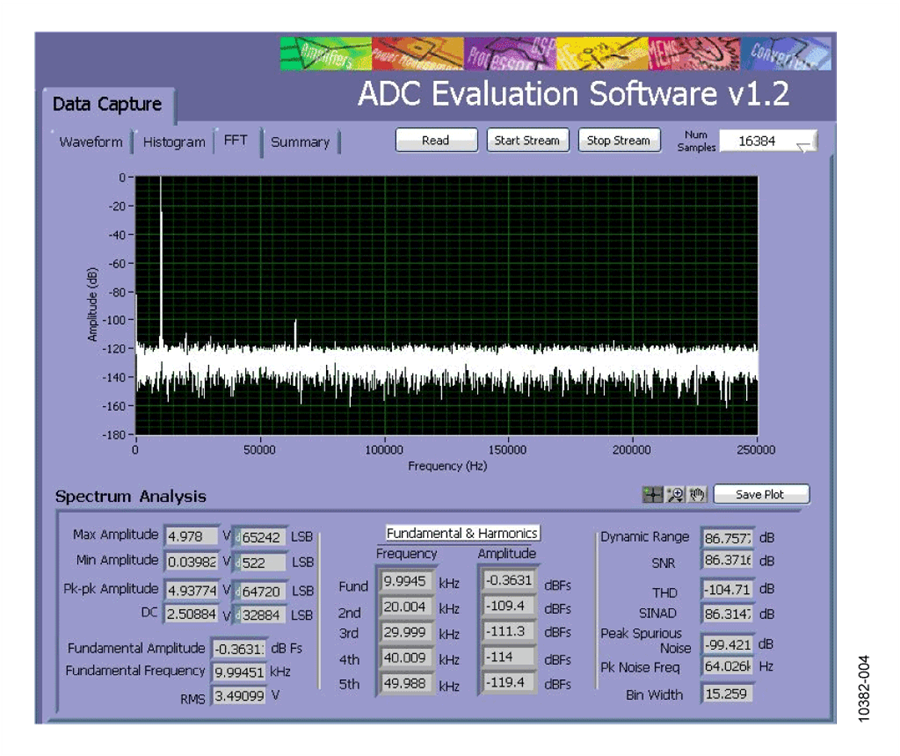The height and width of the screenshot is (756, 900).
Task: Toggle Min Amplitude LSB radix indicator
Action: point(237,563)
